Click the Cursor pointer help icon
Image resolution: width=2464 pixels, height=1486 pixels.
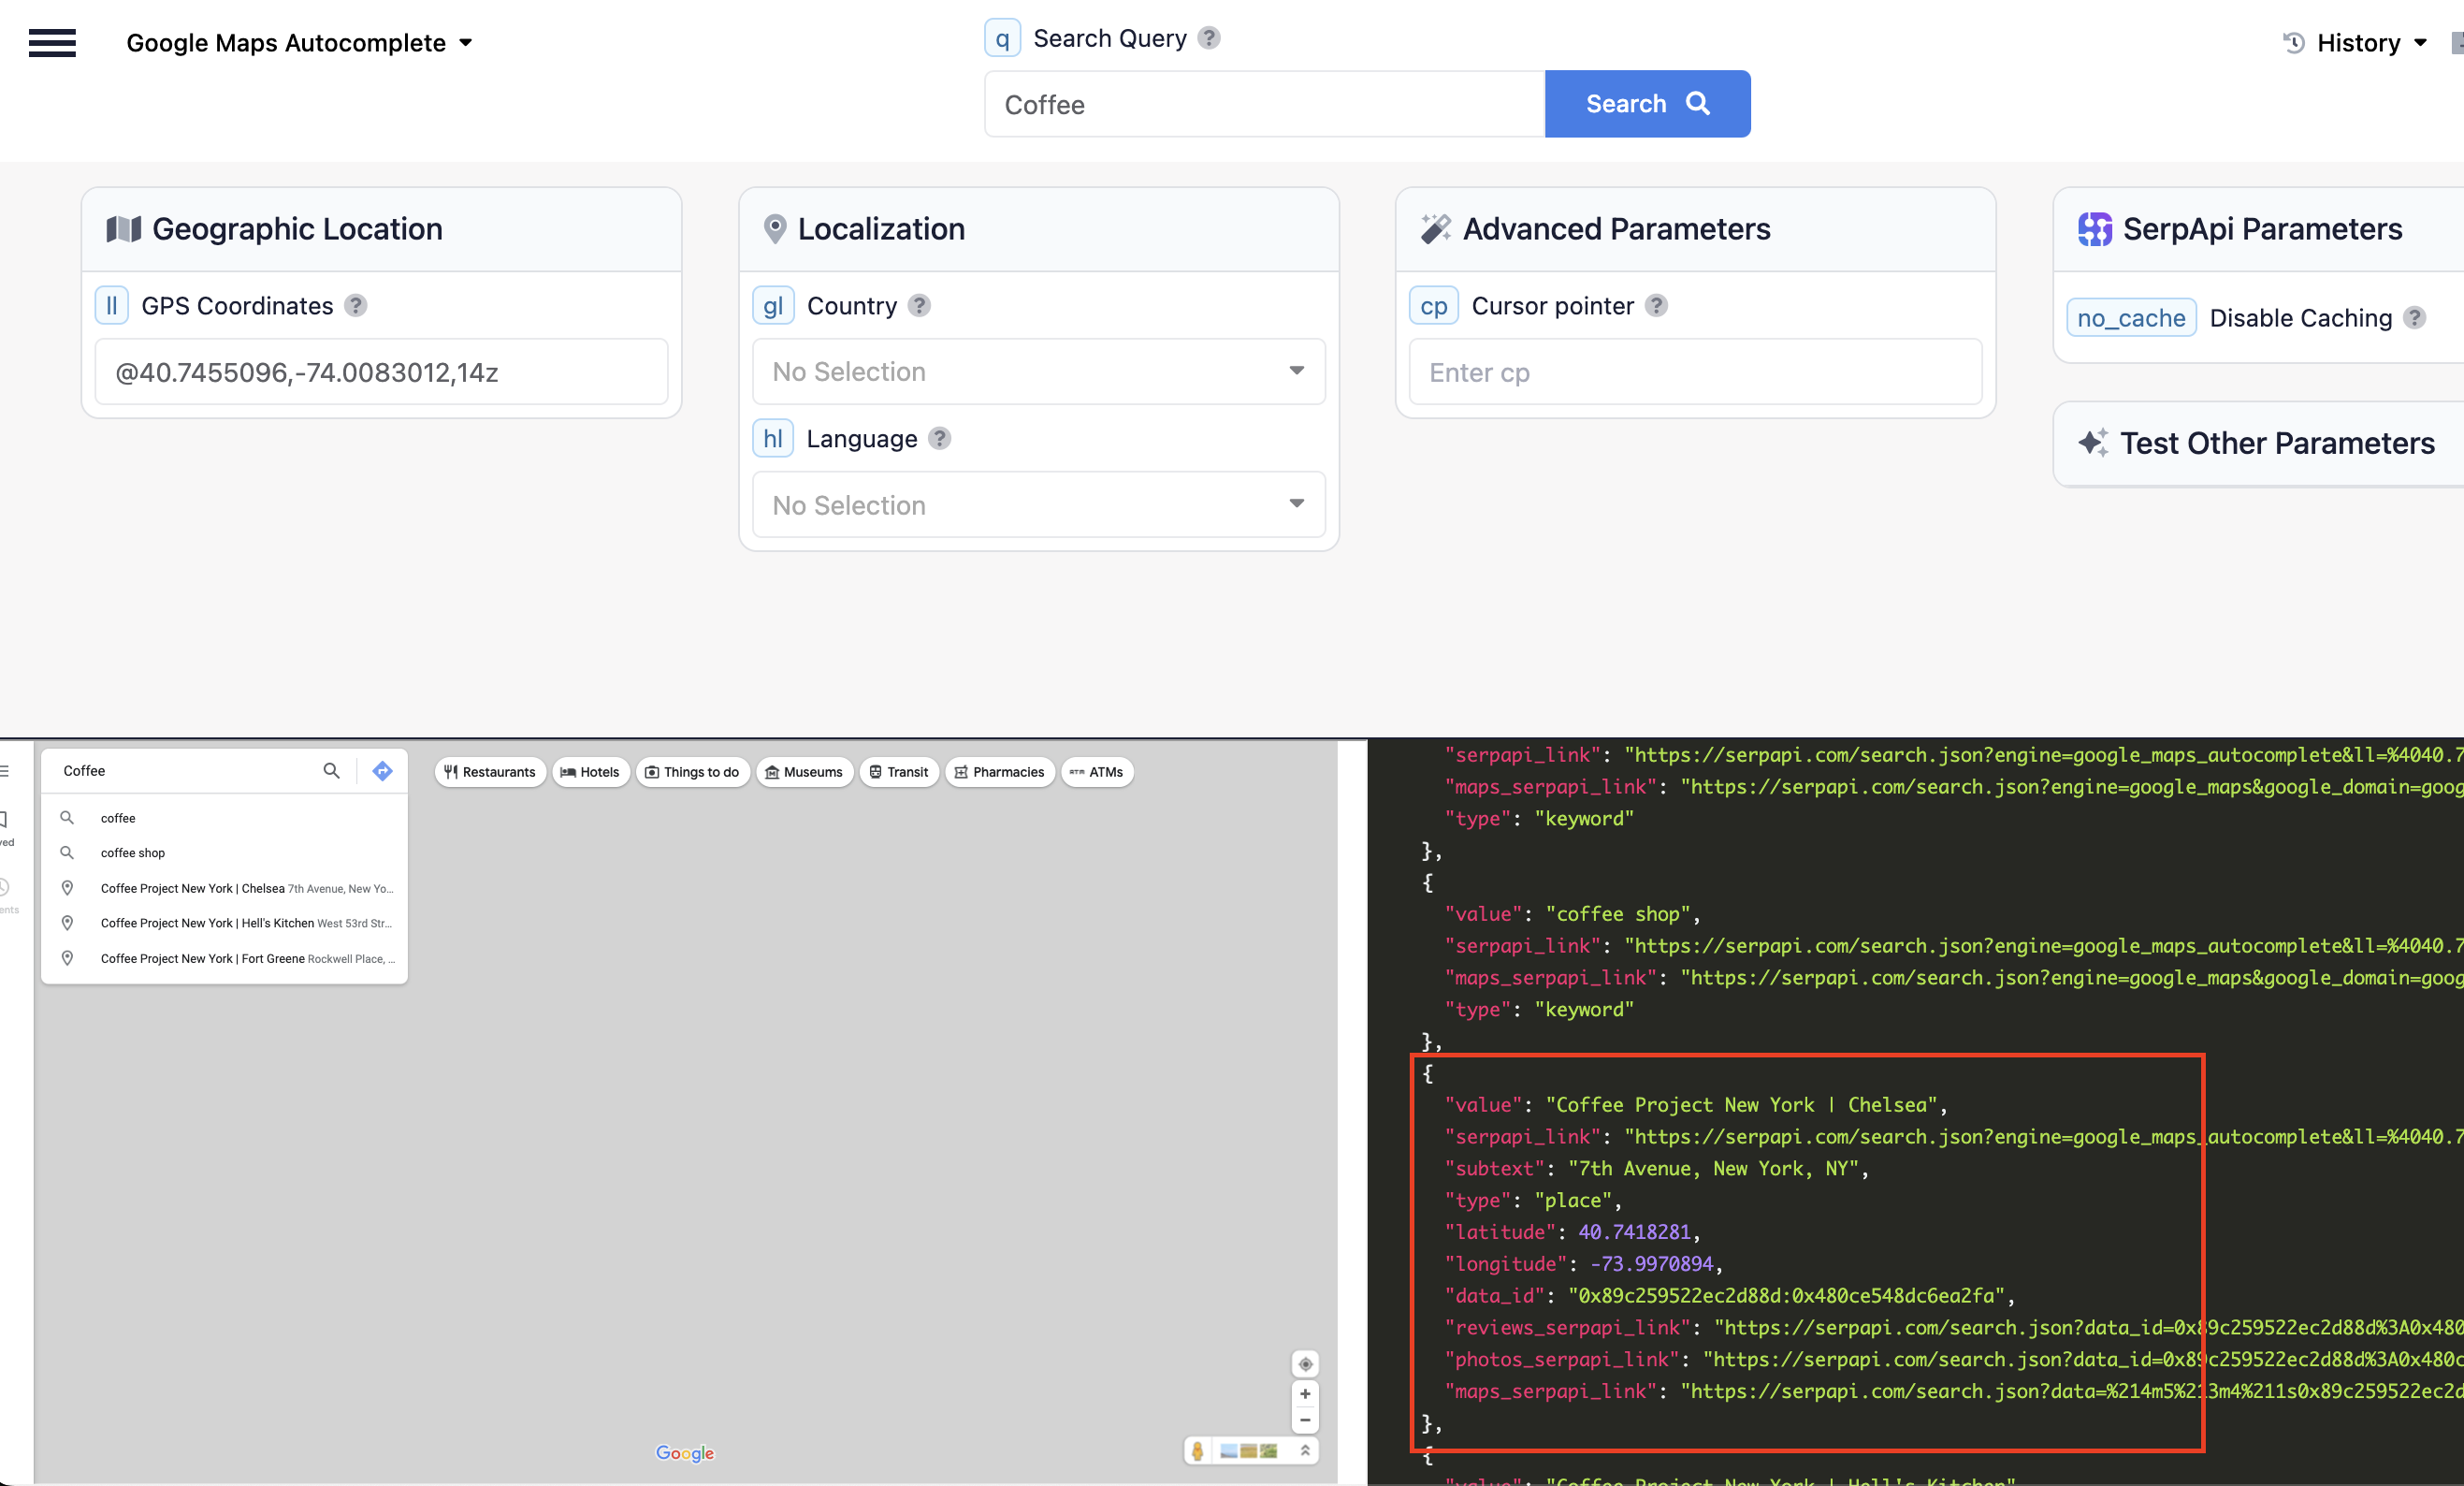click(x=1656, y=306)
